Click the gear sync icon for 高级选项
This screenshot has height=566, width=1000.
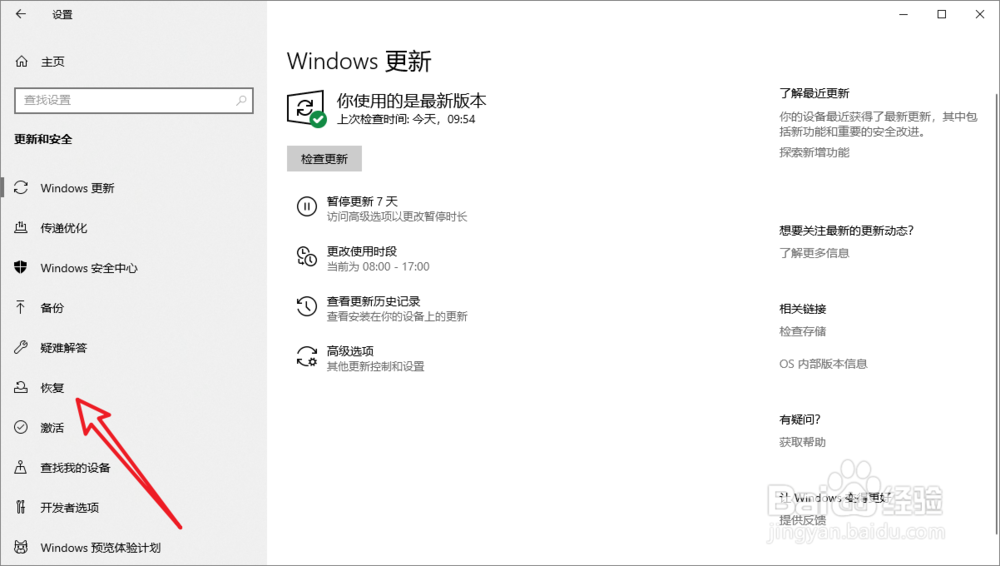[307, 356]
